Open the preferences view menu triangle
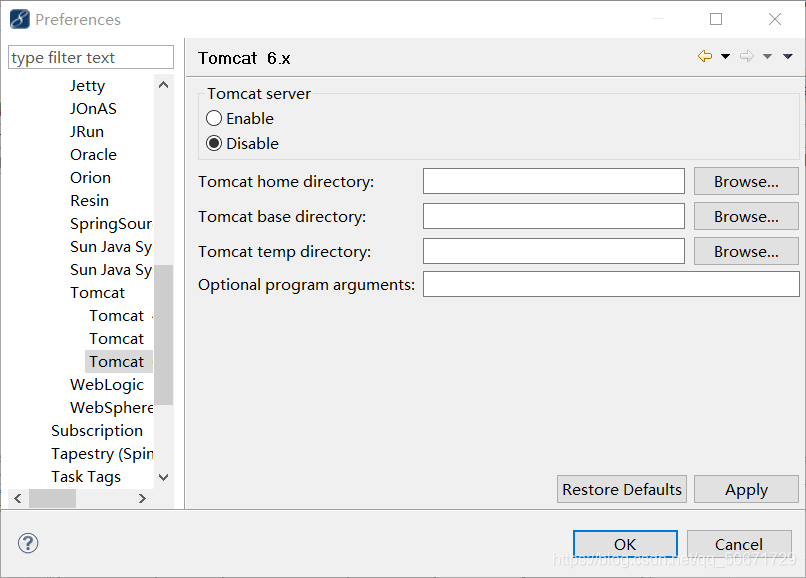The height and width of the screenshot is (578, 806). [x=787, y=57]
